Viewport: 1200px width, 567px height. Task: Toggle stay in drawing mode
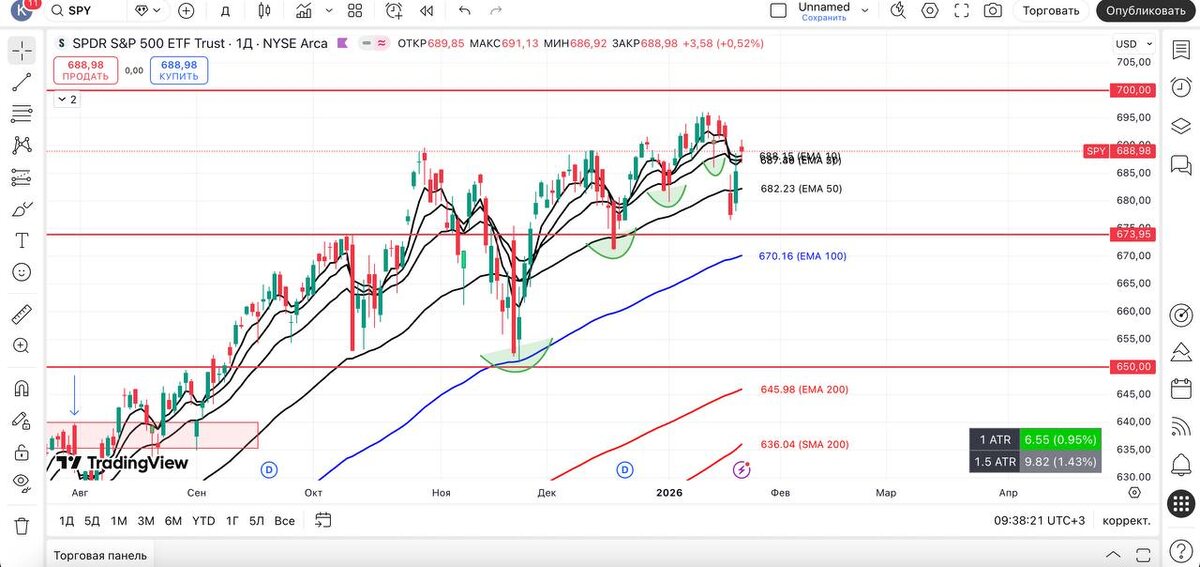tap(22, 420)
